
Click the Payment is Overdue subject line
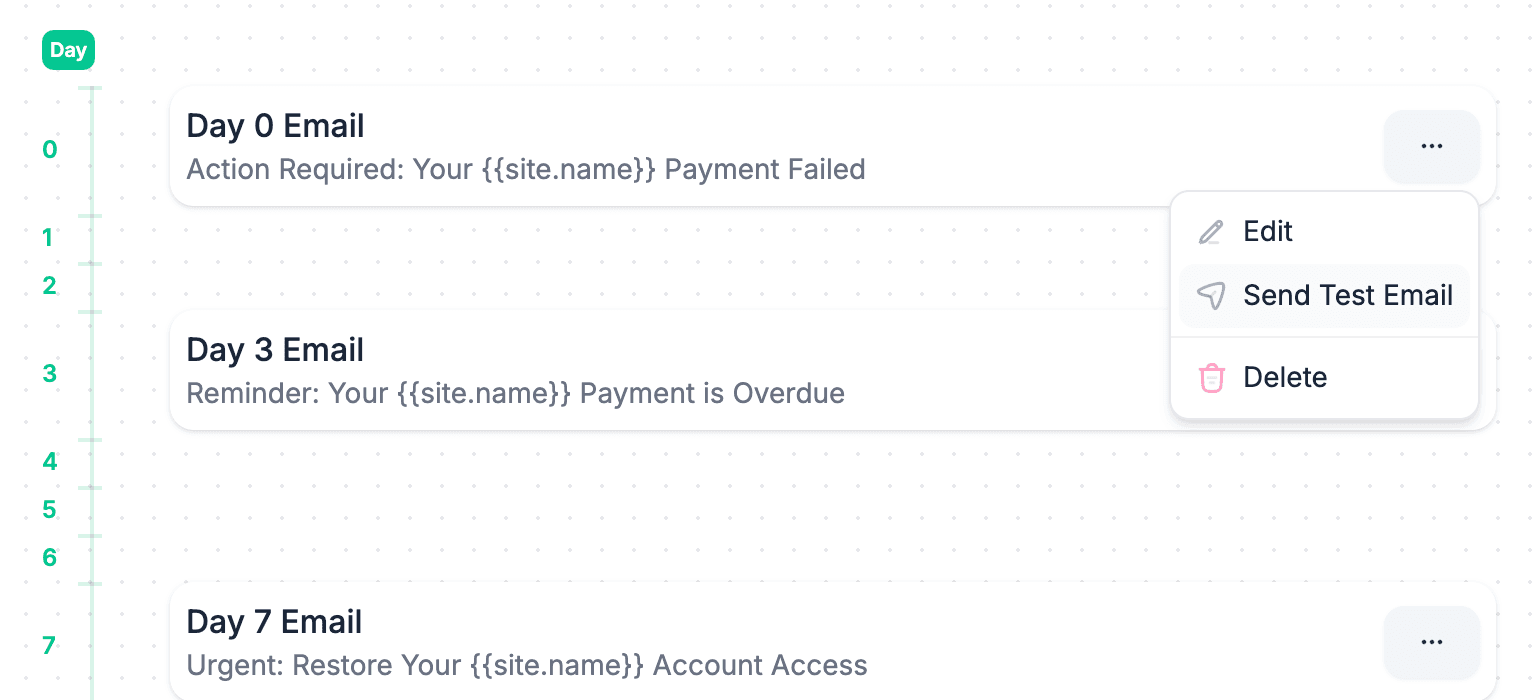(515, 393)
